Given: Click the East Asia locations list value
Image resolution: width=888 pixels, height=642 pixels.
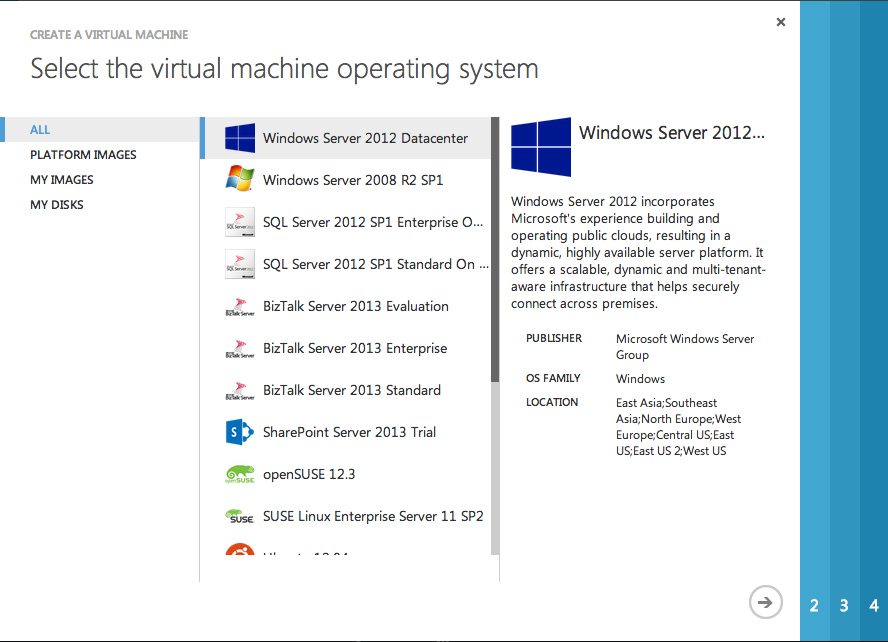Looking at the screenshot, I should pyautogui.click(x=678, y=427).
